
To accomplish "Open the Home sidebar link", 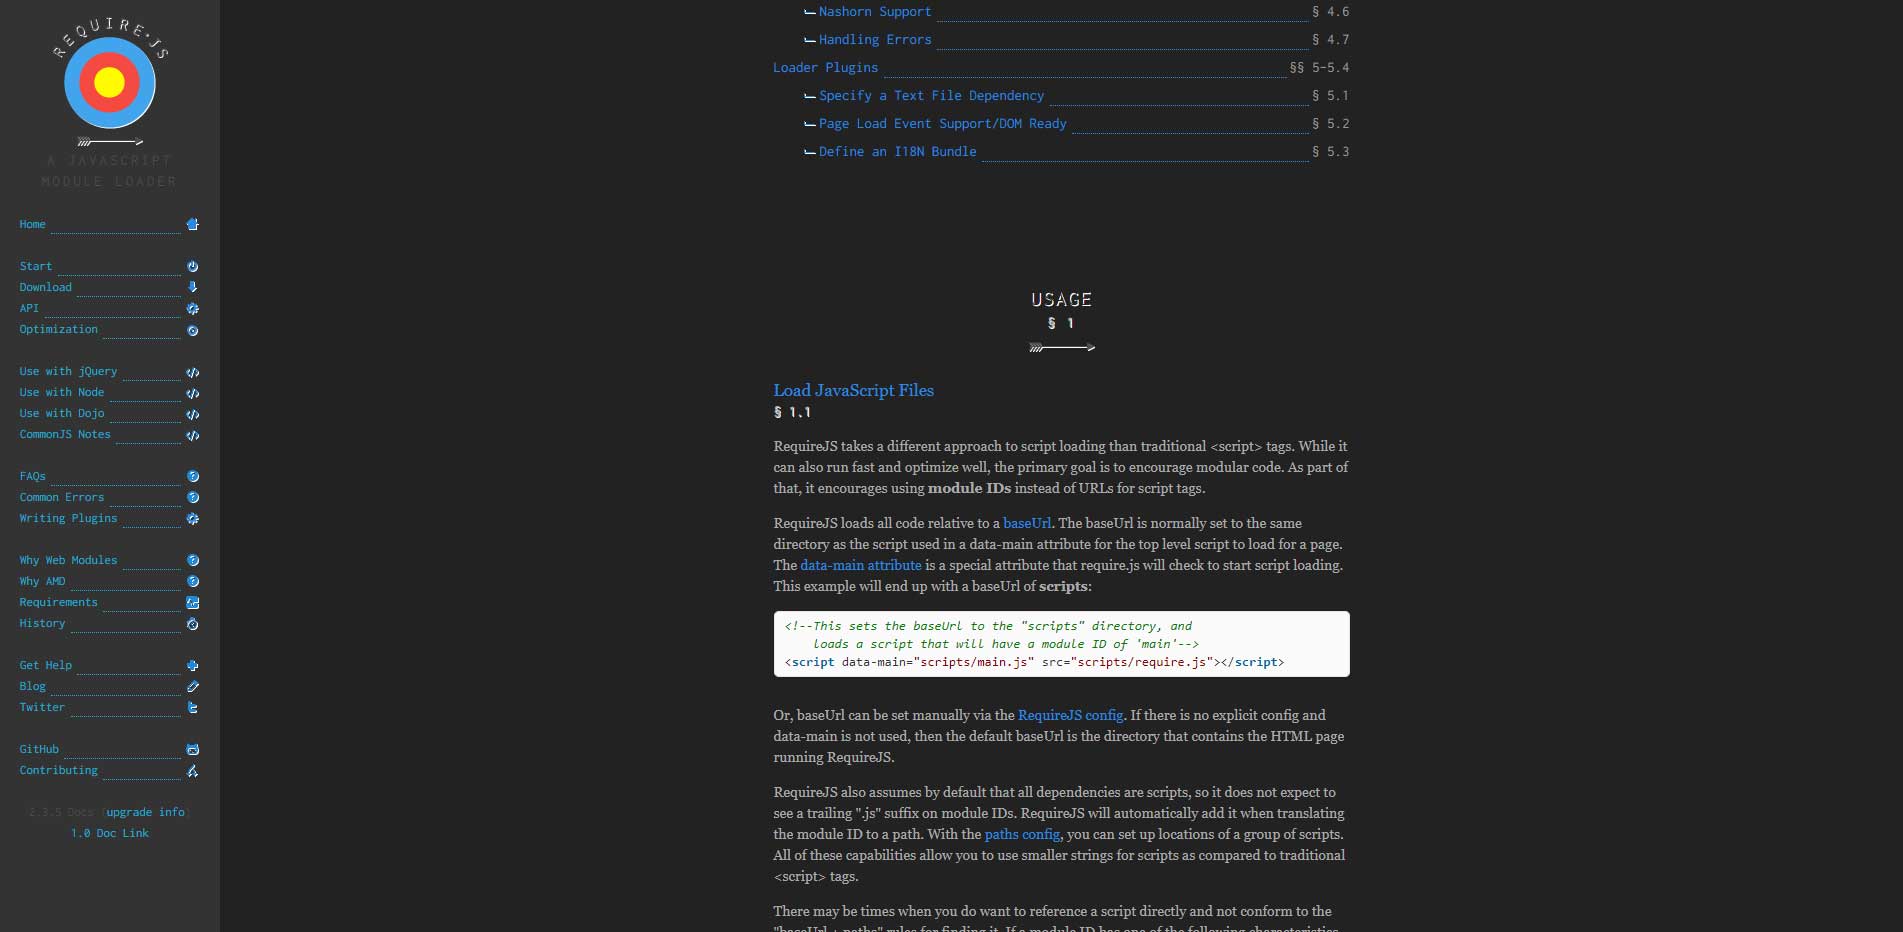I will tap(32, 224).
